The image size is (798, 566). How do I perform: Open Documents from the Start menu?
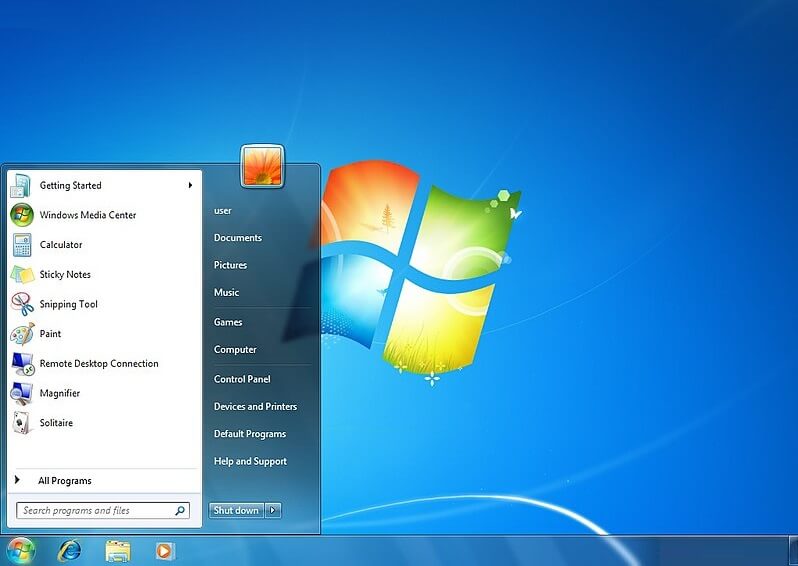click(238, 238)
